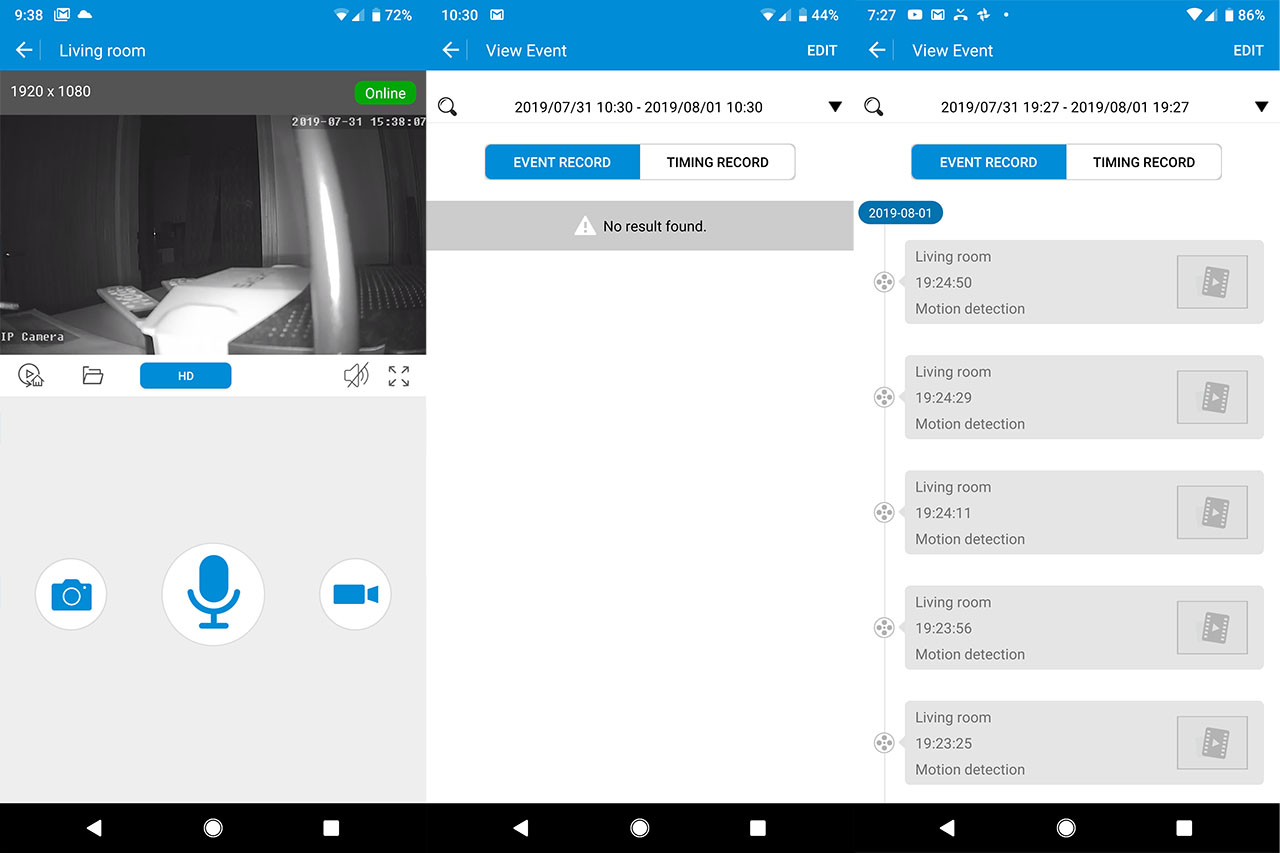The width and height of the screenshot is (1280, 853).
Task: Open the playback icon under the camera view
Action: 31,376
